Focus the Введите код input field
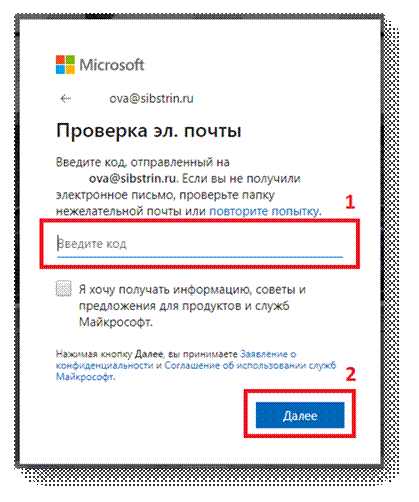Image resolution: width=419 pixels, height=502 pixels. coord(200,245)
